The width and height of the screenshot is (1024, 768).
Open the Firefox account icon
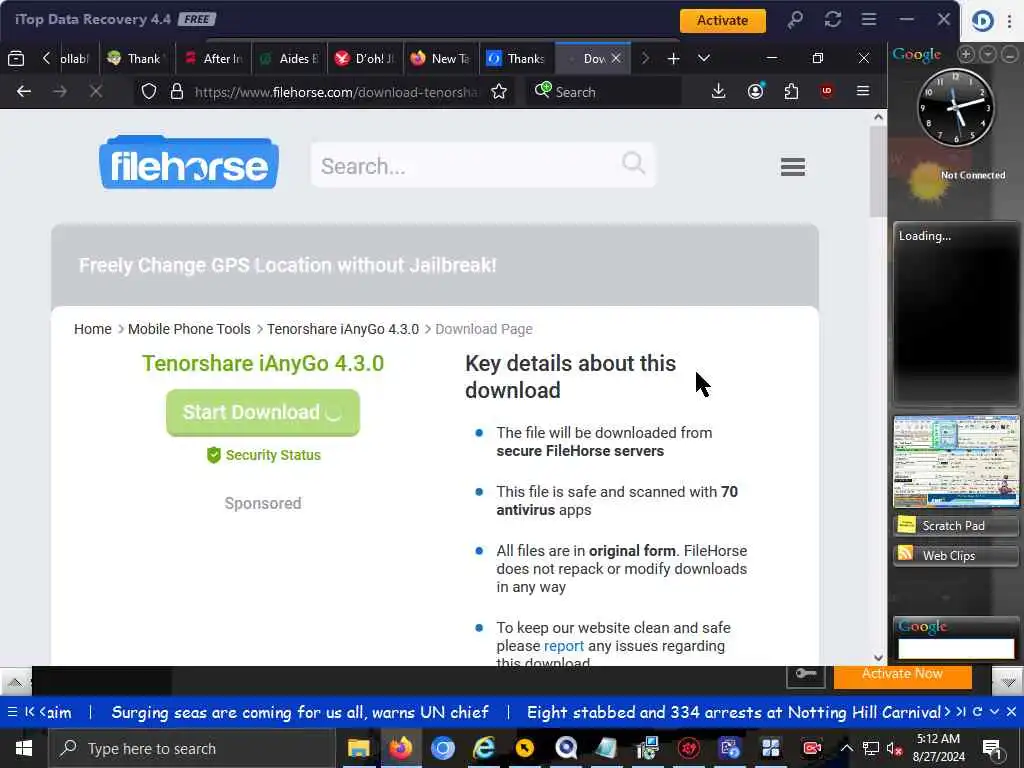click(756, 91)
